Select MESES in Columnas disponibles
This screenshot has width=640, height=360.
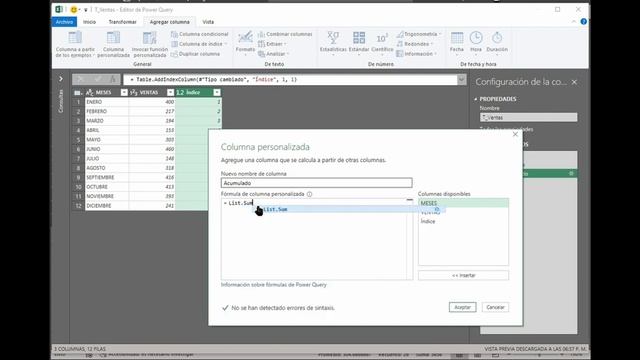click(x=463, y=203)
